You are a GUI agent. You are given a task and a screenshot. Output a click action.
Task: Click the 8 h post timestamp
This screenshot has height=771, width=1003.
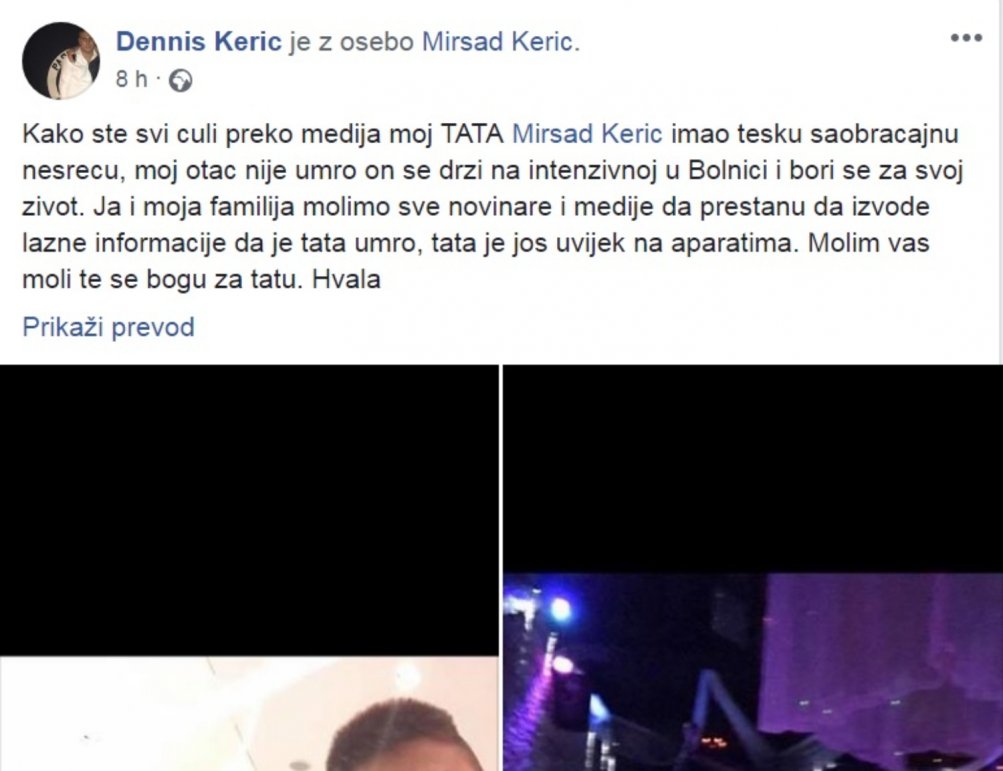coord(131,79)
